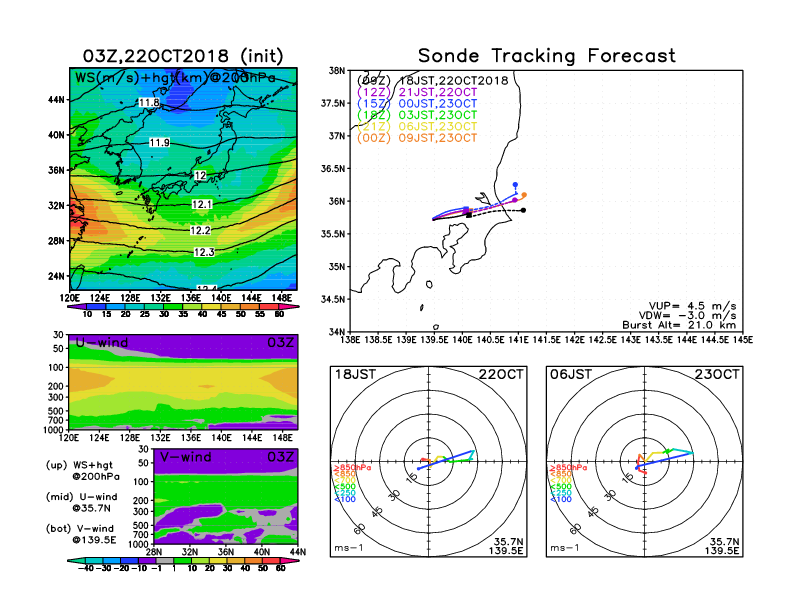This screenshot has width=792, height=612.
Task: Click the "12.3" height contour label
Action: (204, 252)
